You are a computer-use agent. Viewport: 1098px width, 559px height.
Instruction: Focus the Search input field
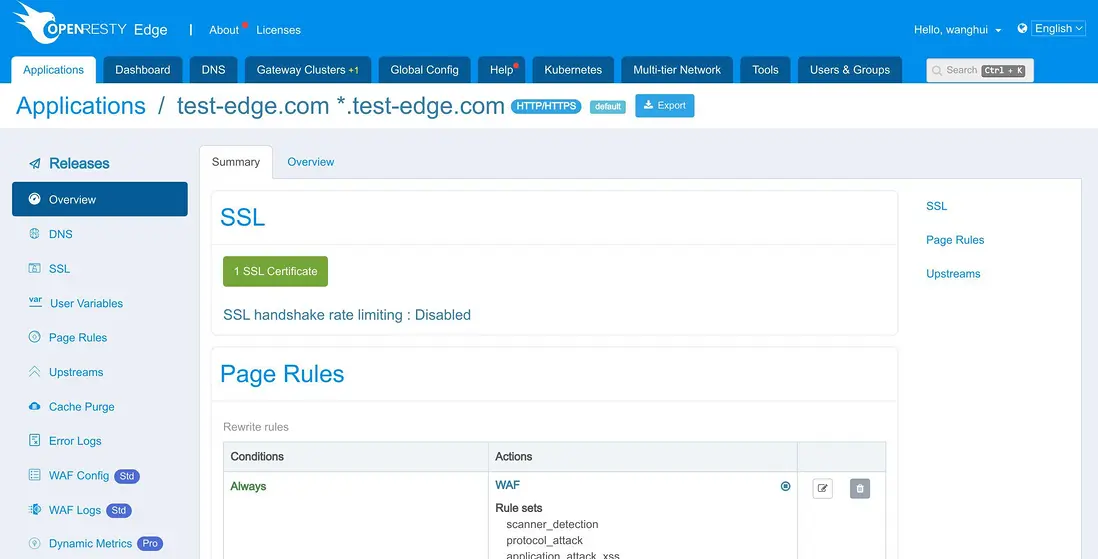(980, 70)
